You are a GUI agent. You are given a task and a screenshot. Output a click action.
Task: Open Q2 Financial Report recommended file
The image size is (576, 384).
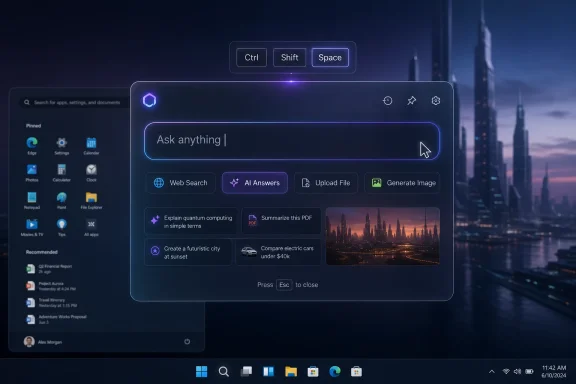point(50,269)
